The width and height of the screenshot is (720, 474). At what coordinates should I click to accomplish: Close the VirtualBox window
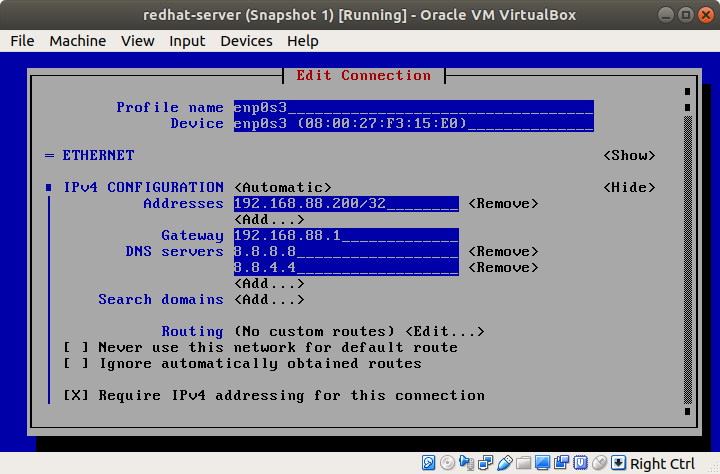coord(706,15)
